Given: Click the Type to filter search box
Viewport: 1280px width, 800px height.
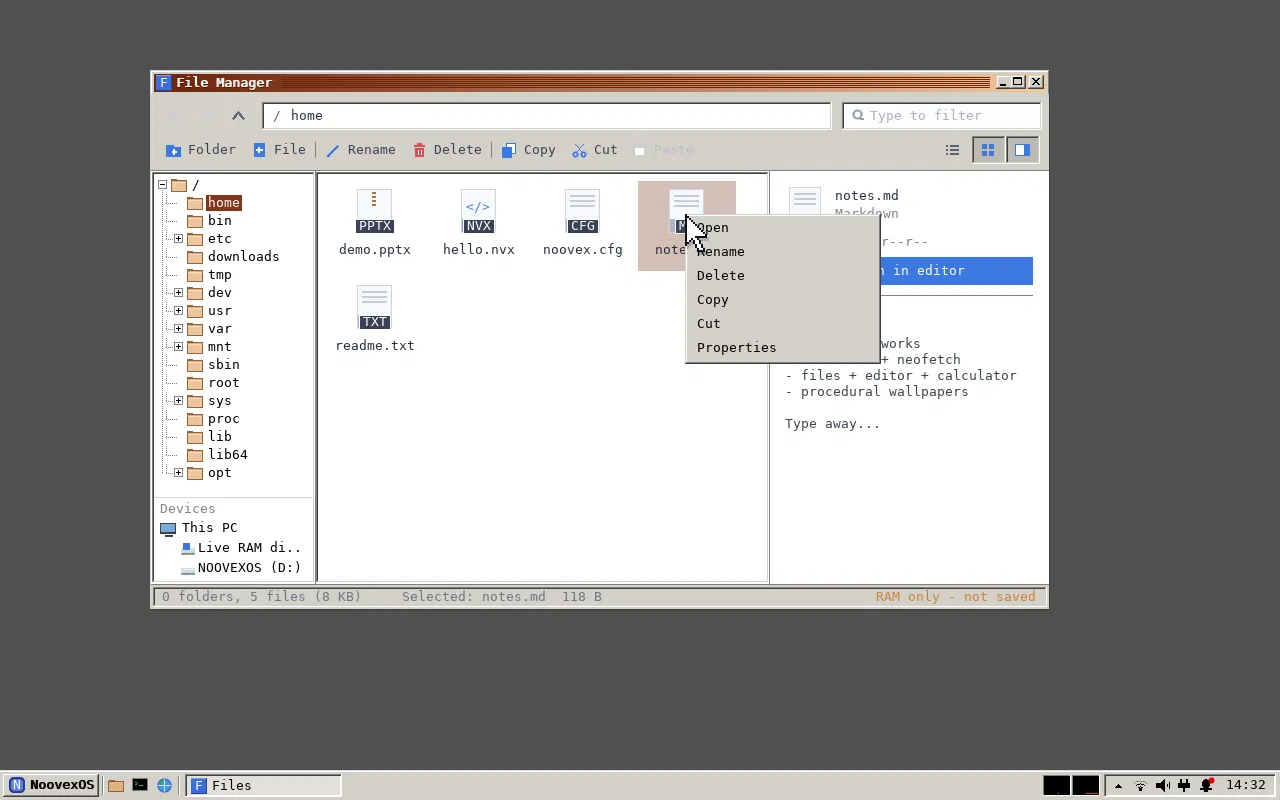Looking at the screenshot, I should [x=942, y=116].
